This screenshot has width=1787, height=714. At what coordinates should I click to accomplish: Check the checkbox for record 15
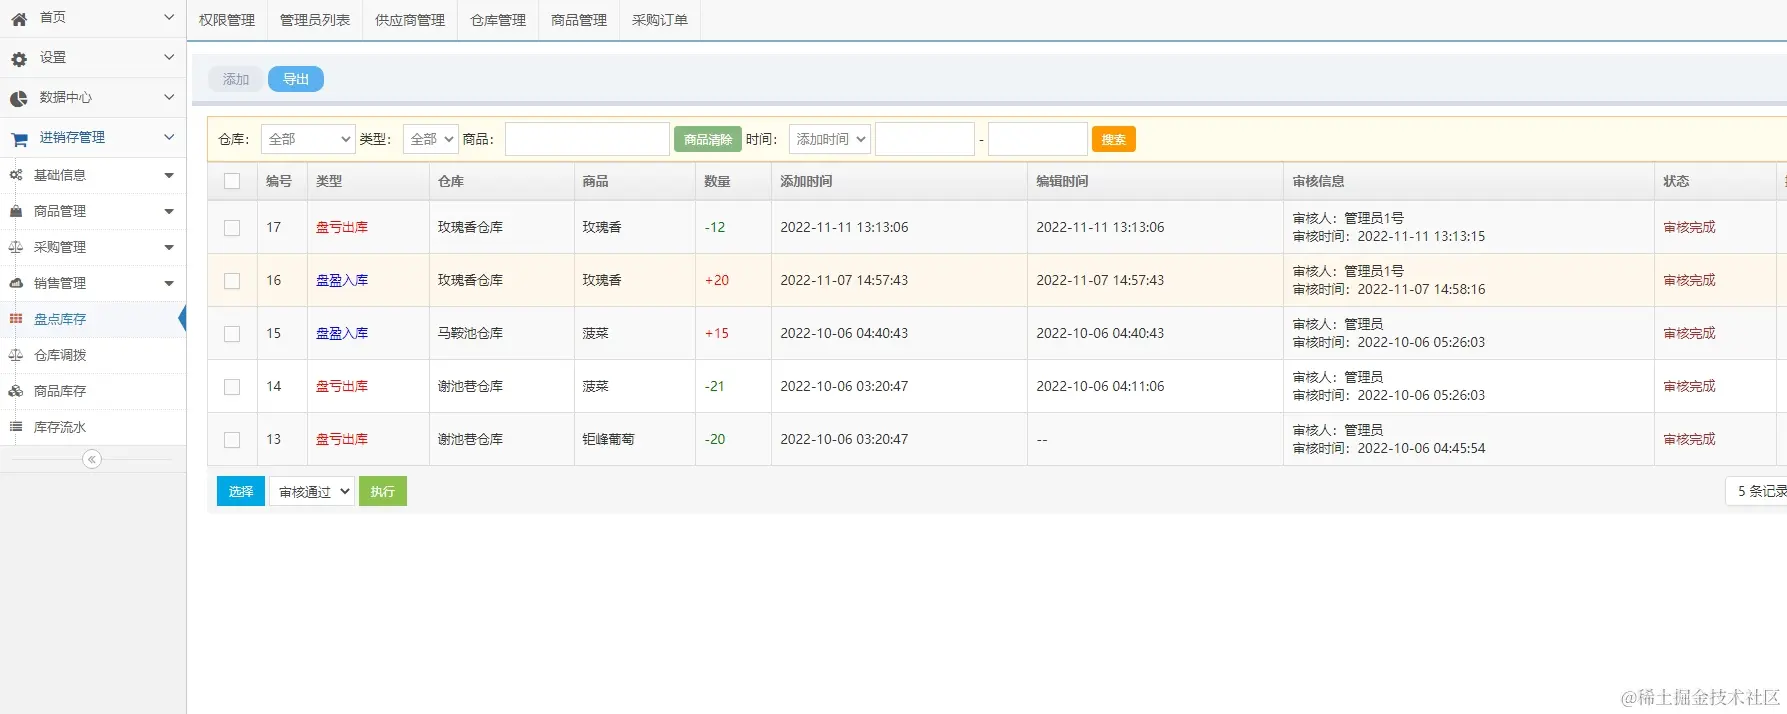[232, 334]
